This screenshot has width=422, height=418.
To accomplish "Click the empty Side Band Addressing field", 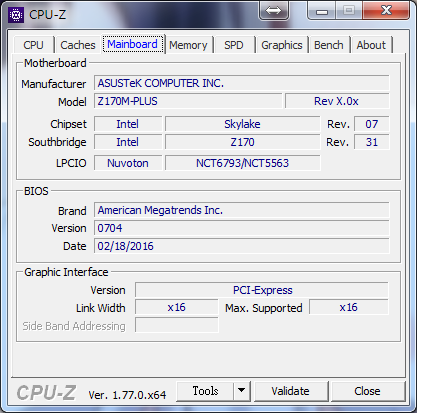I will (x=177, y=325).
